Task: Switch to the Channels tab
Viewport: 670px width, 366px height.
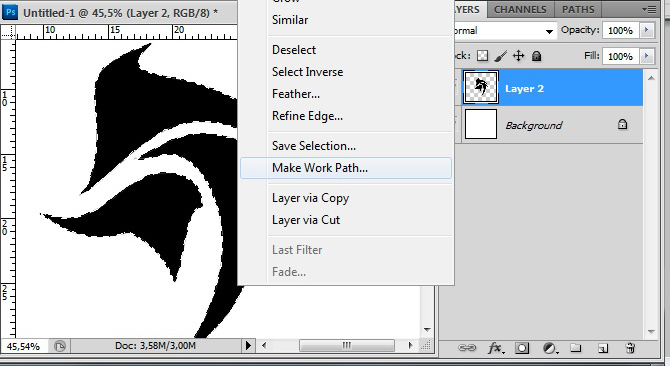Action: pos(520,9)
